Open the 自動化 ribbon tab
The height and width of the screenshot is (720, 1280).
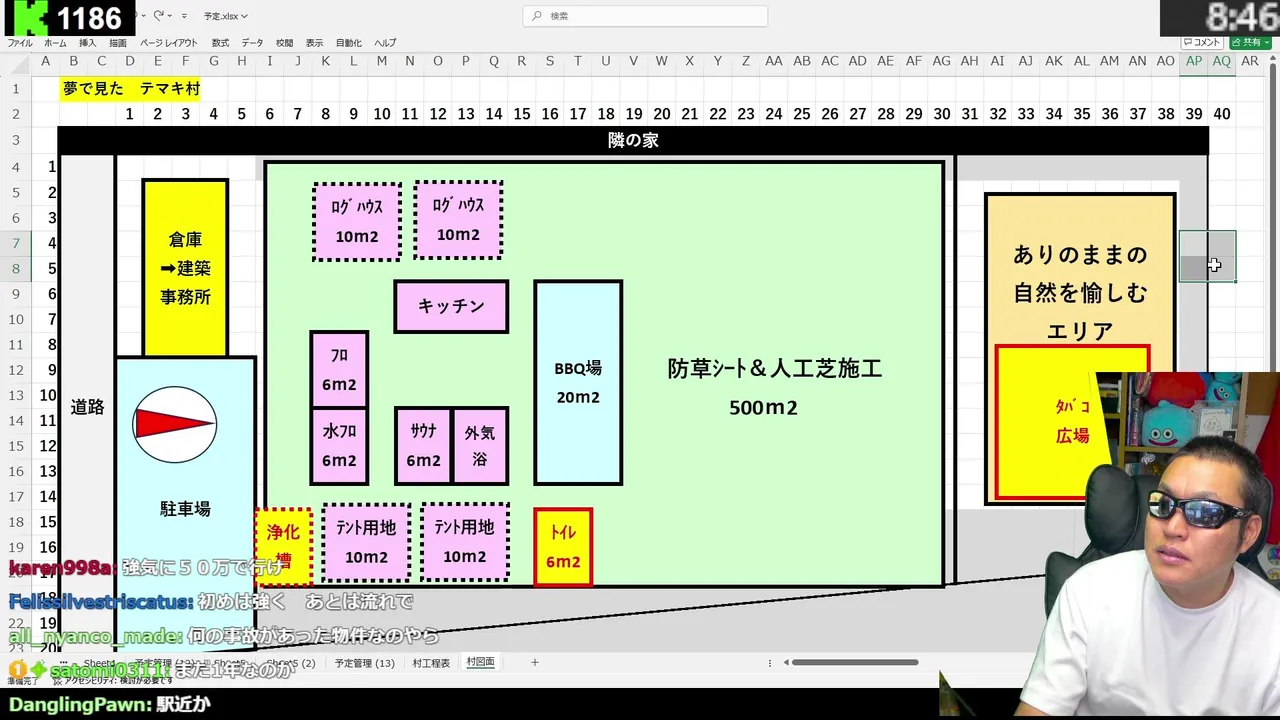pyautogui.click(x=349, y=43)
